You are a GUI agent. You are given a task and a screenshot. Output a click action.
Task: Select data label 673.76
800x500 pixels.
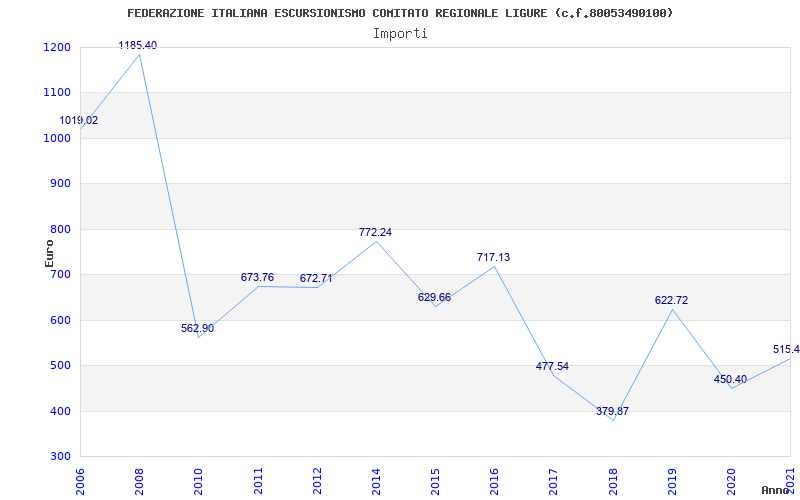[258, 278]
